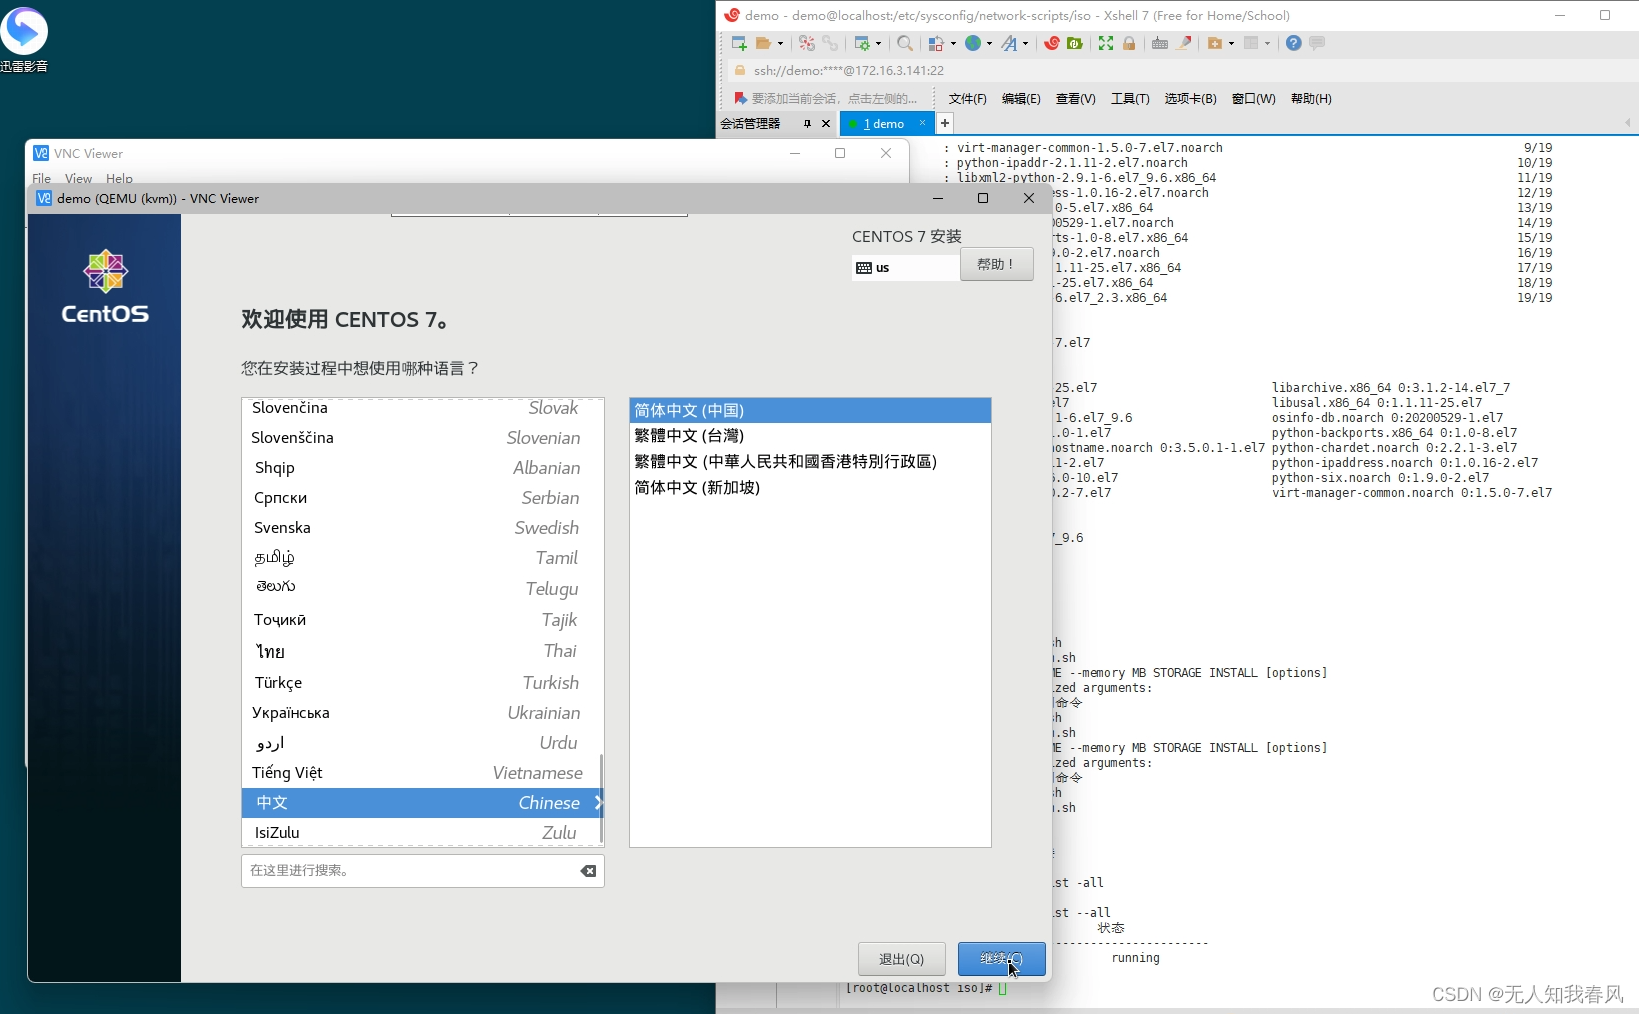This screenshot has width=1639, height=1014.
Task: Open the 文件(F) menu in Xshell
Action: (967, 98)
